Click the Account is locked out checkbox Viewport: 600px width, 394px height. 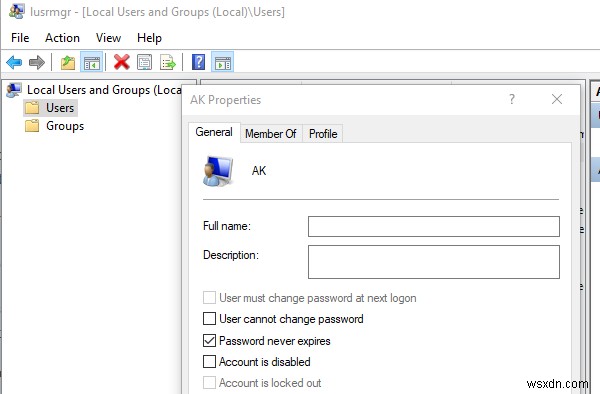209,383
